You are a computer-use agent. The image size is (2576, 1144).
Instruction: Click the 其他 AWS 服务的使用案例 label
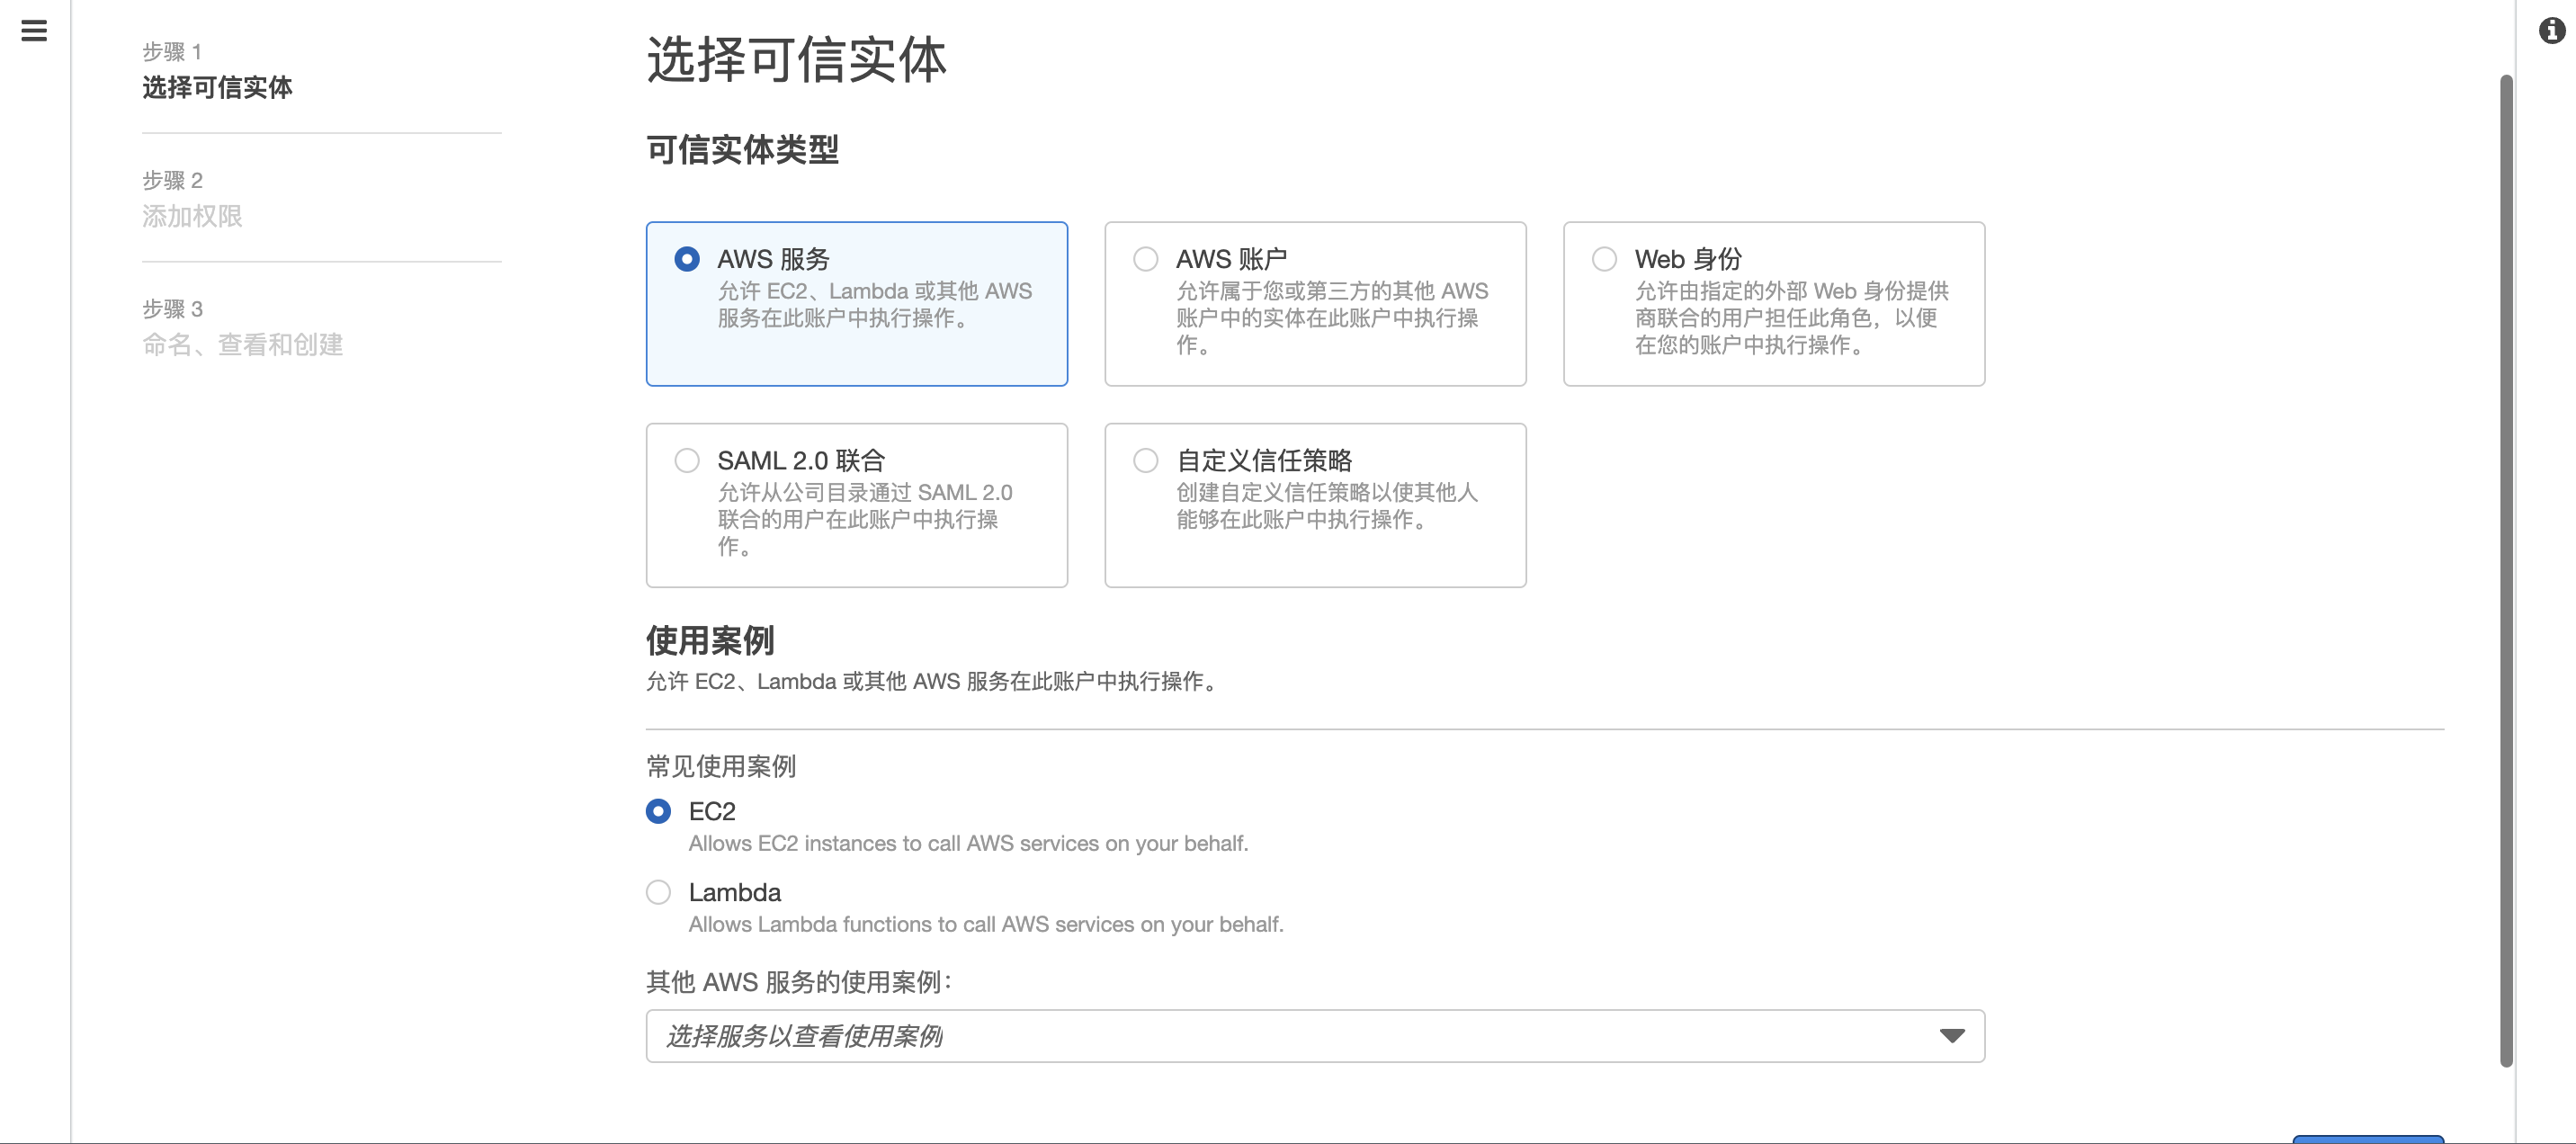[x=799, y=982]
